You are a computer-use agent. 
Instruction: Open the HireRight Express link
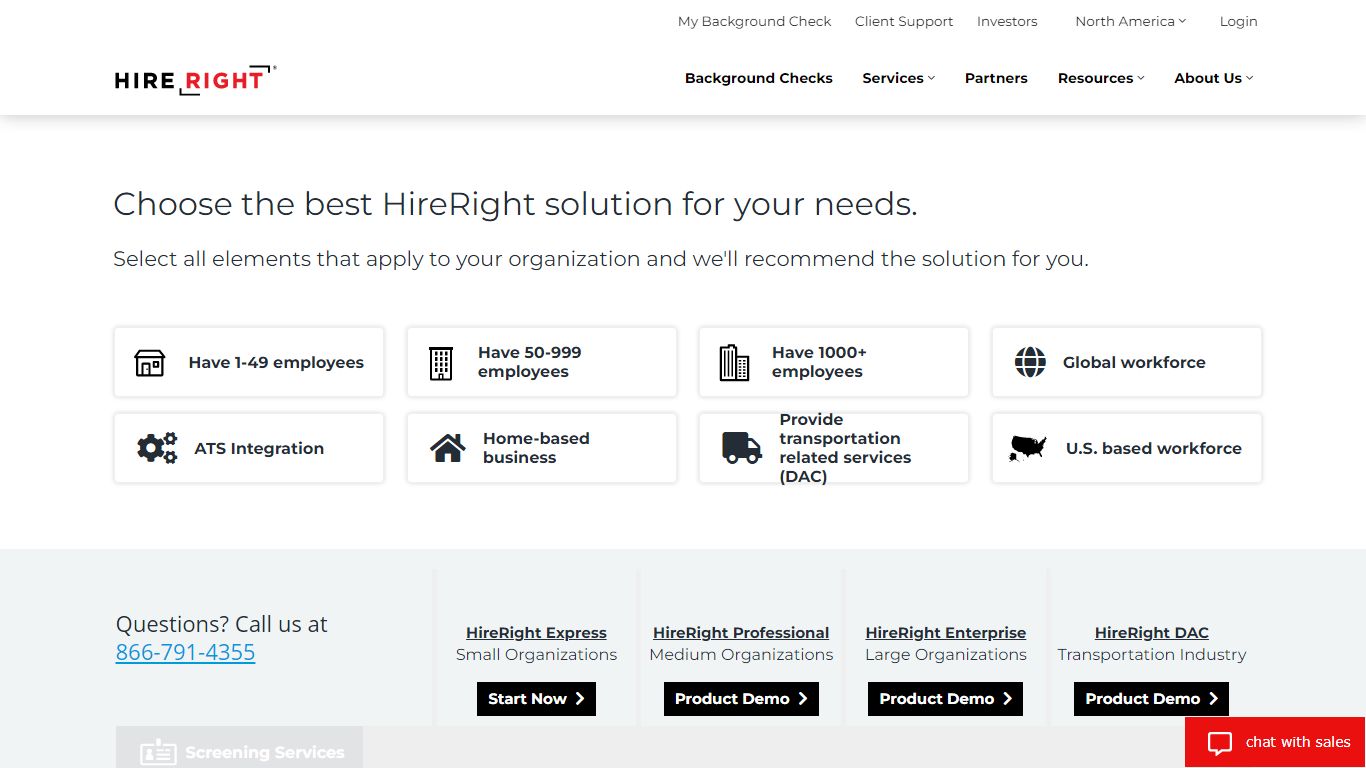click(x=536, y=633)
